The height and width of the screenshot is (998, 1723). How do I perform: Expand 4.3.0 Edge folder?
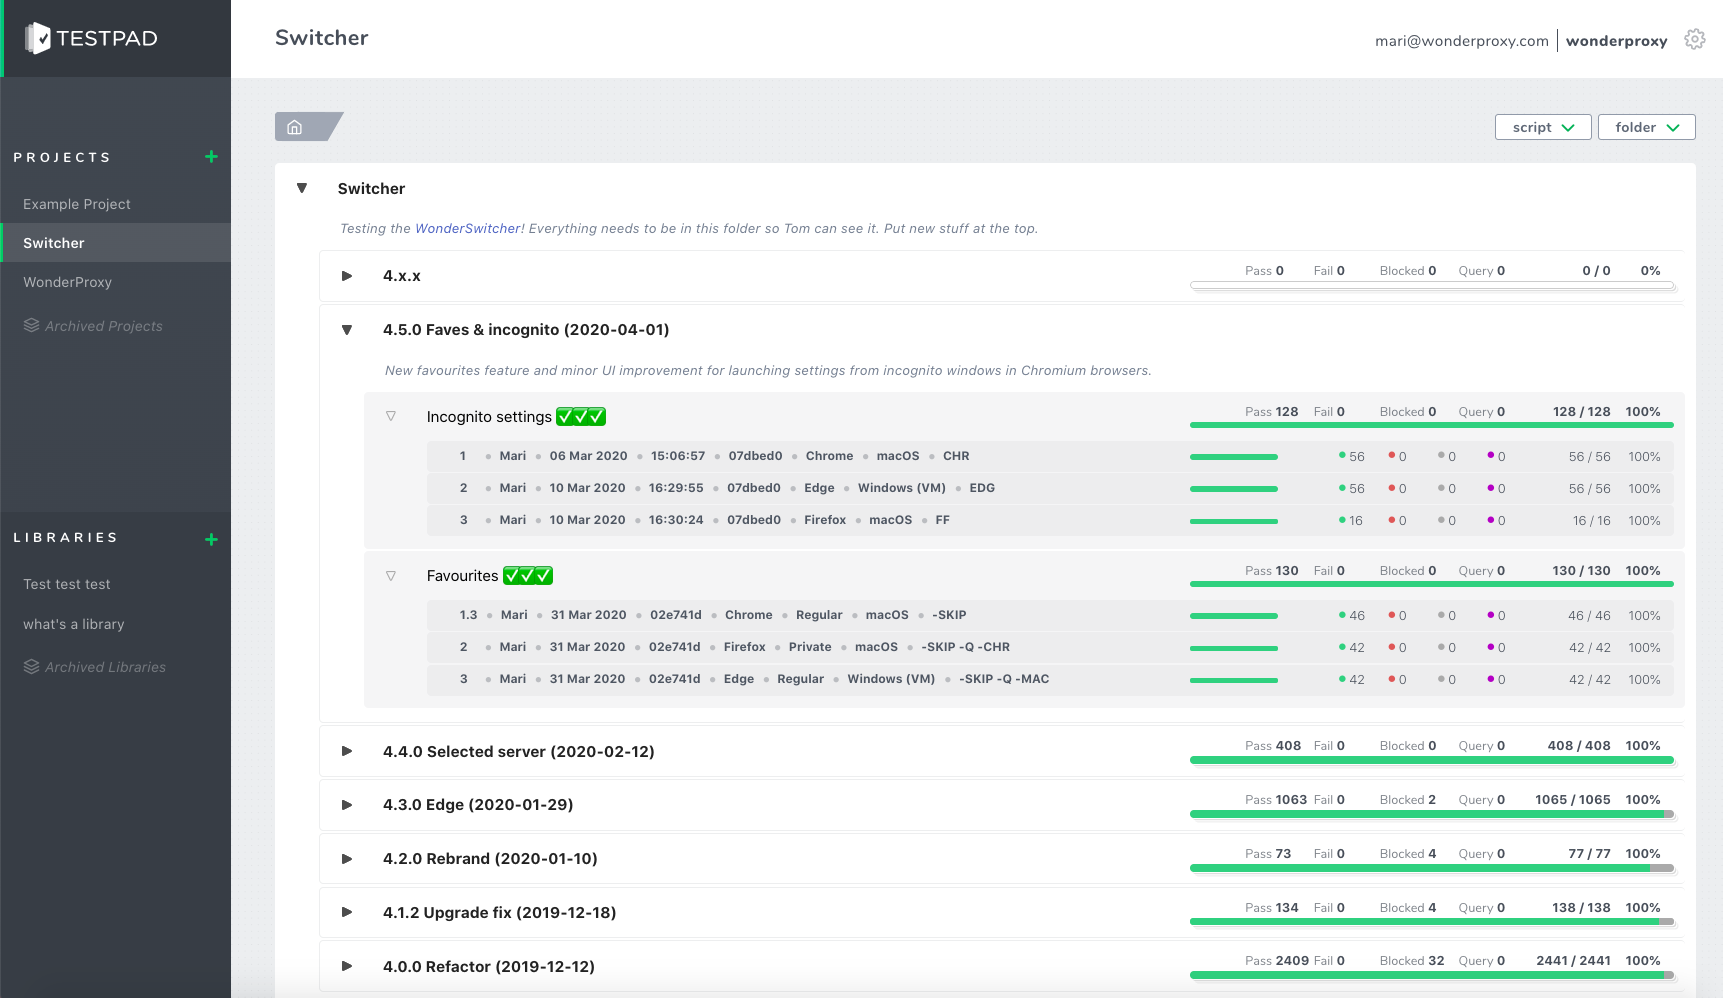pos(347,804)
